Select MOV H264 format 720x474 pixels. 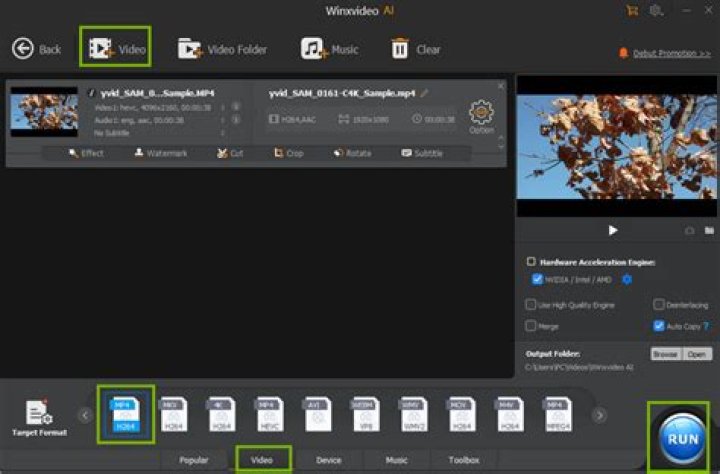pos(462,414)
